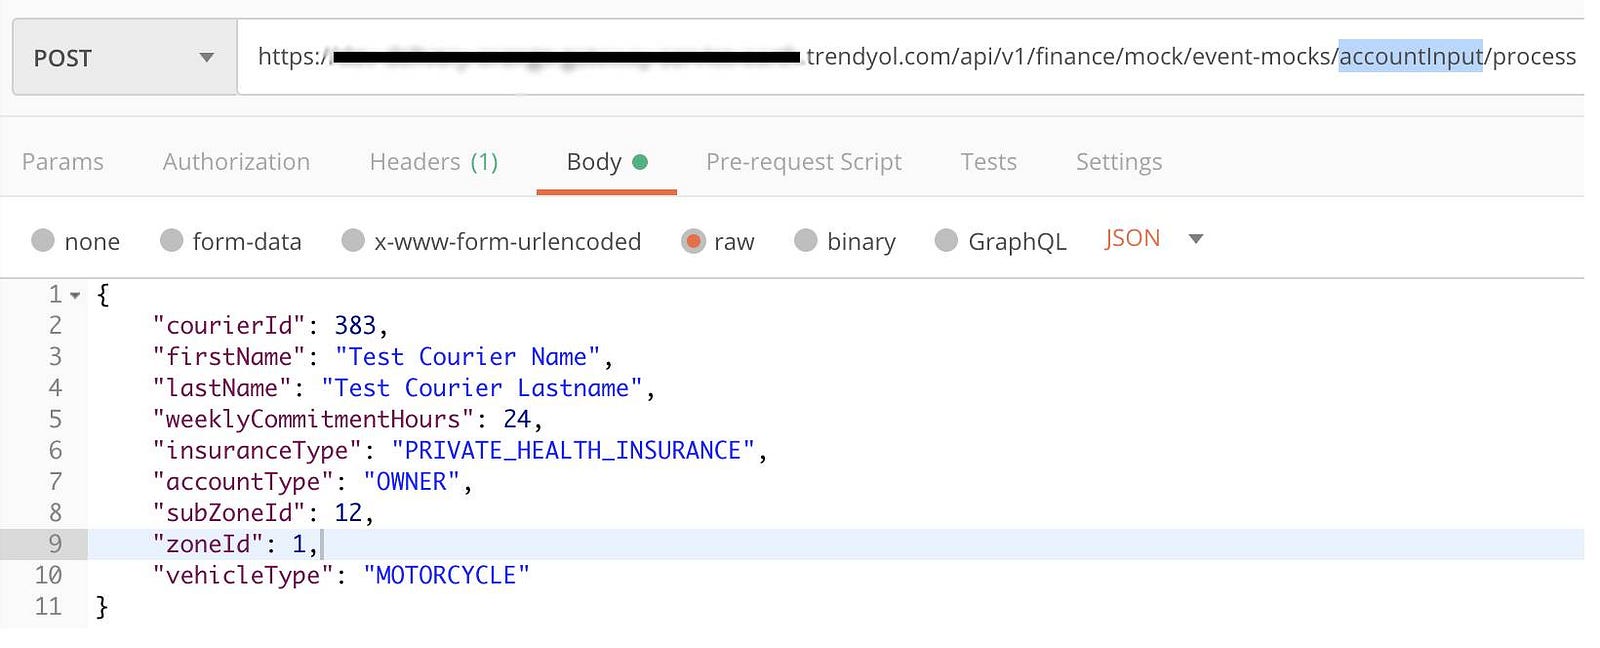The image size is (1600, 648).
Task: Click the "zoneId" key on line 9
Action: (x=208, y=544)
